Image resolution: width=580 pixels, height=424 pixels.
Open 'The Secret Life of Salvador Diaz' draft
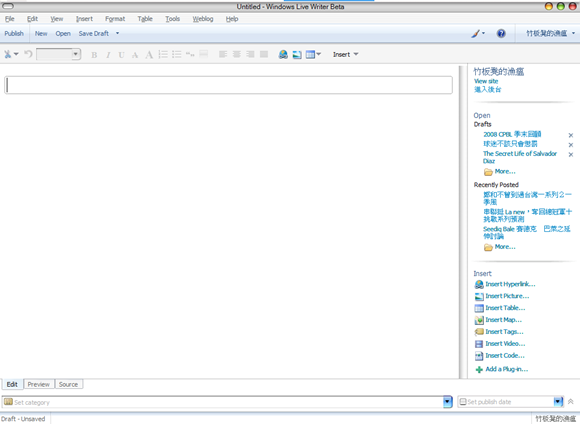tap(520, 157)
